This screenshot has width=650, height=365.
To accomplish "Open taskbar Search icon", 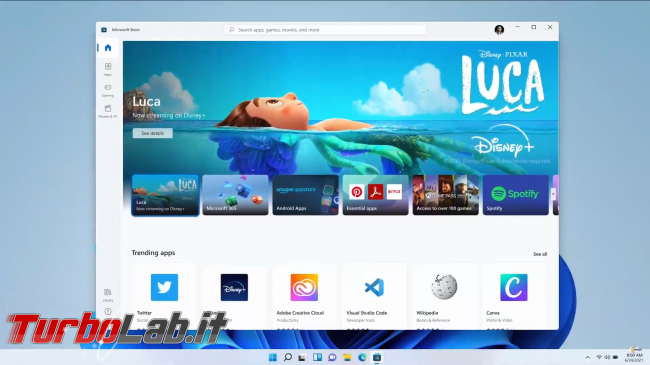I will click(x=288, y=358).
